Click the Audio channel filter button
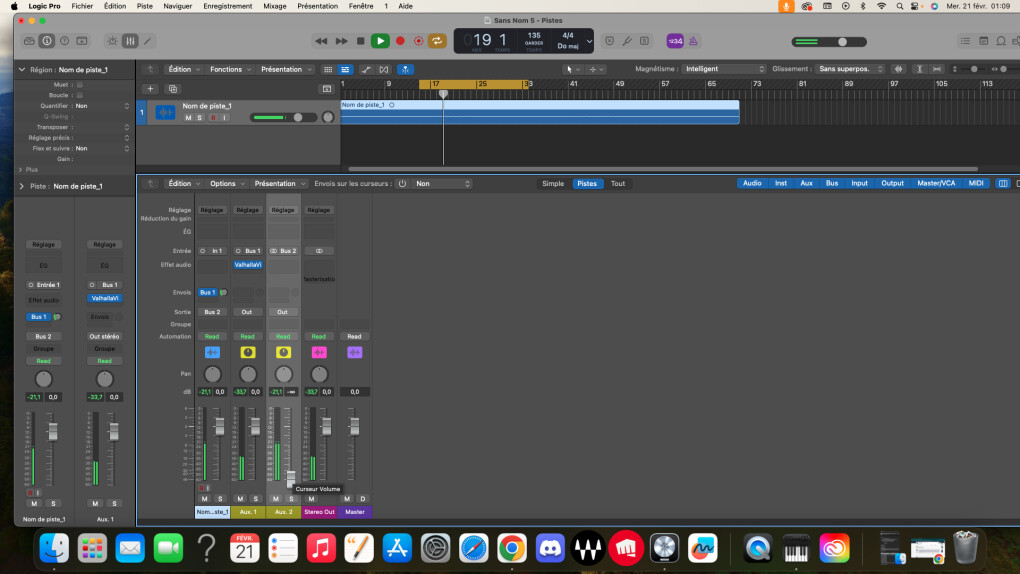 click(x=752, y=184)
